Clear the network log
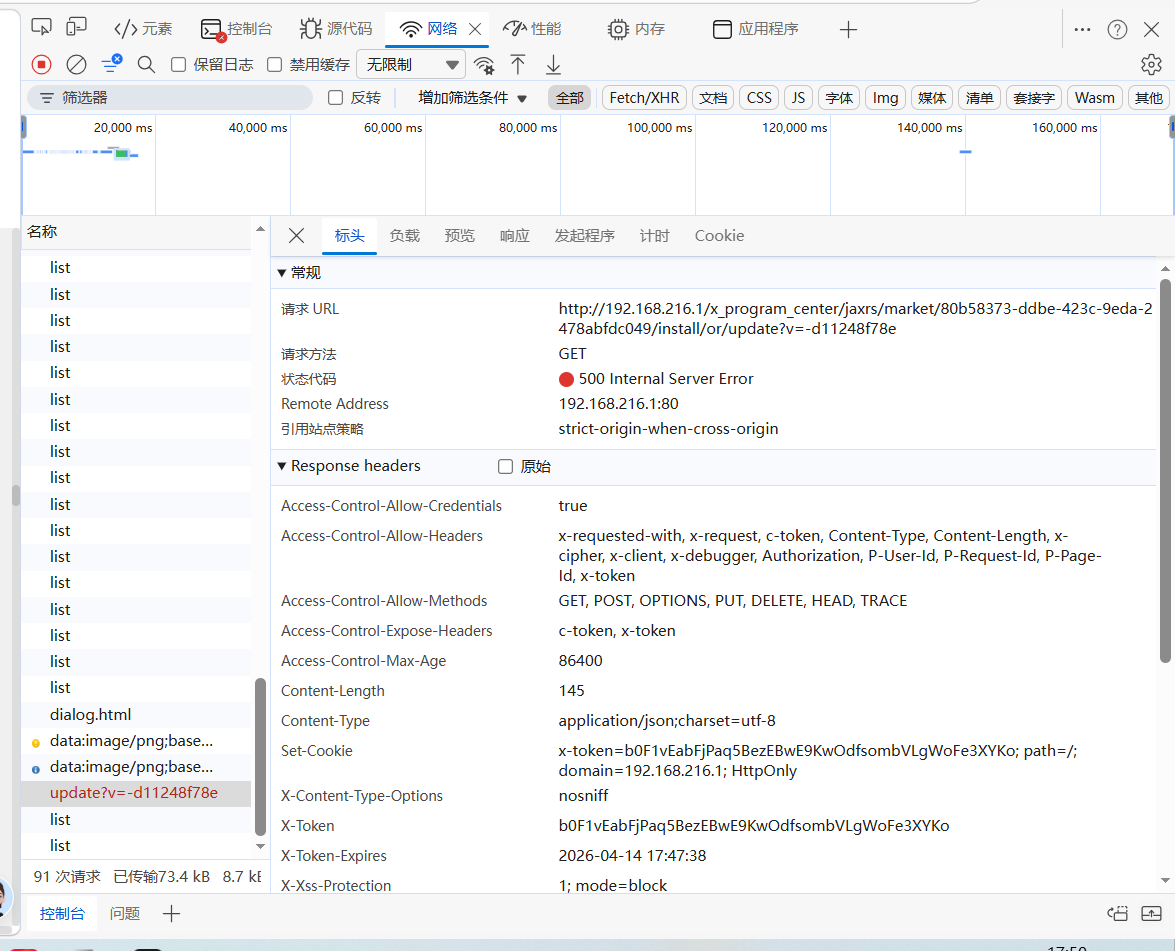 (76, 65)
